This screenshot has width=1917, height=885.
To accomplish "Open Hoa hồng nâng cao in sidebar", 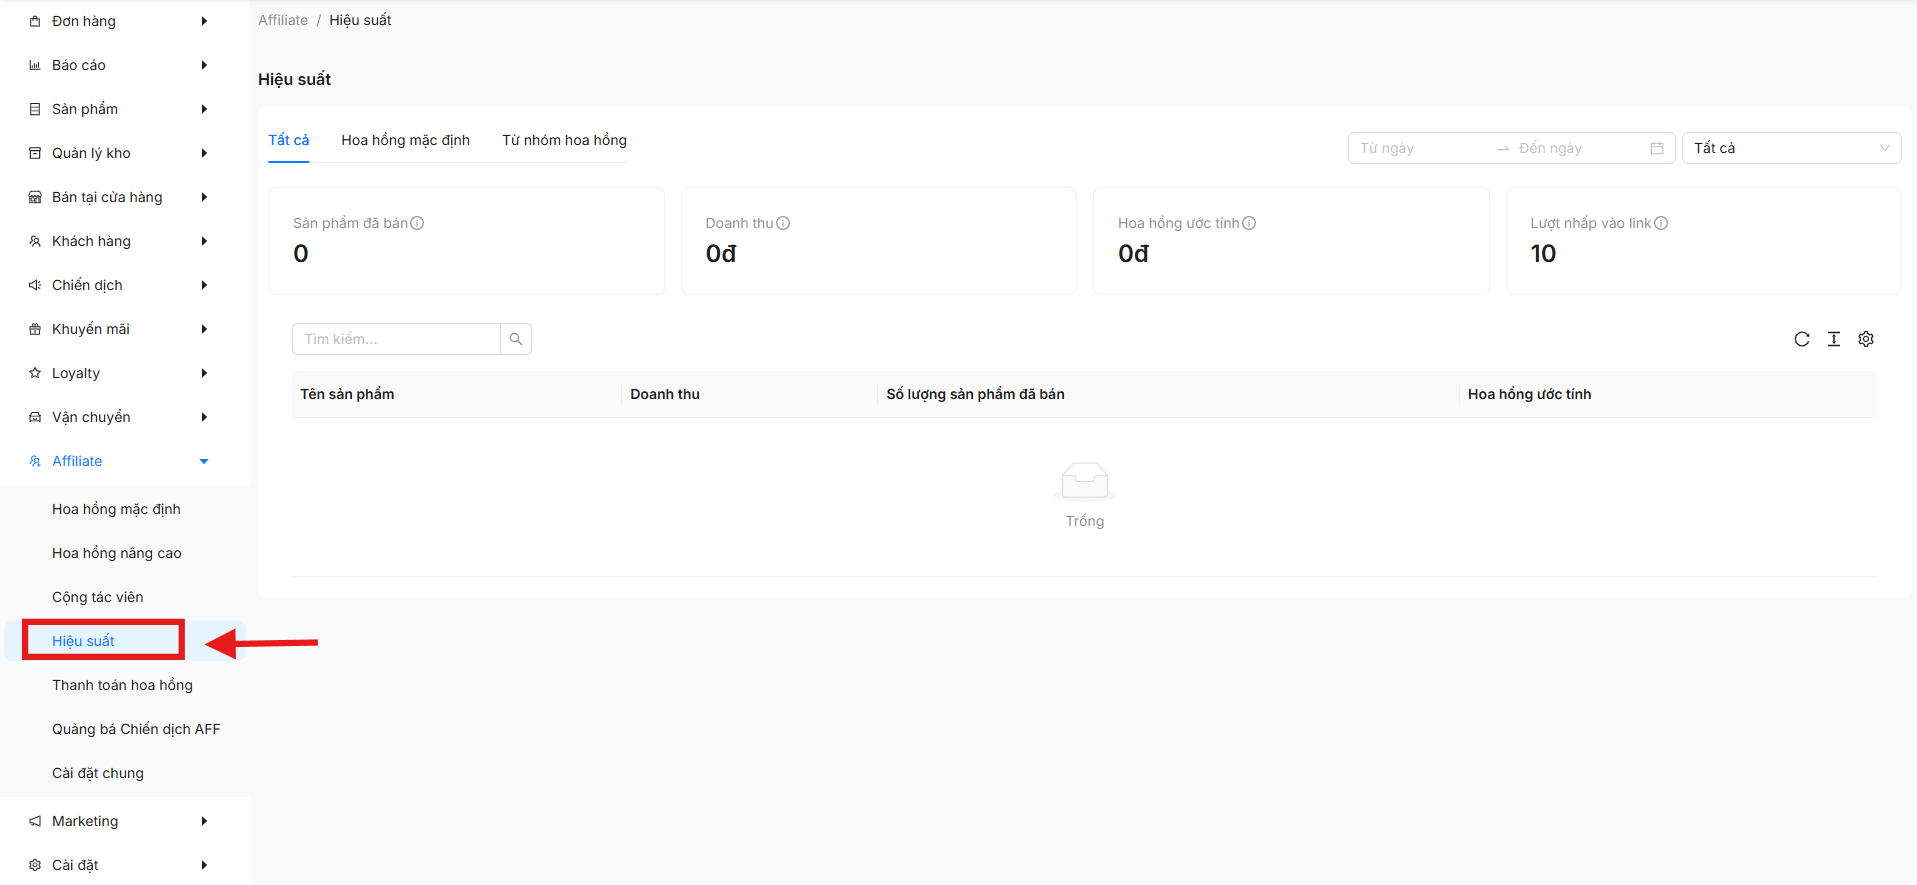I will (x=117, y=553).
